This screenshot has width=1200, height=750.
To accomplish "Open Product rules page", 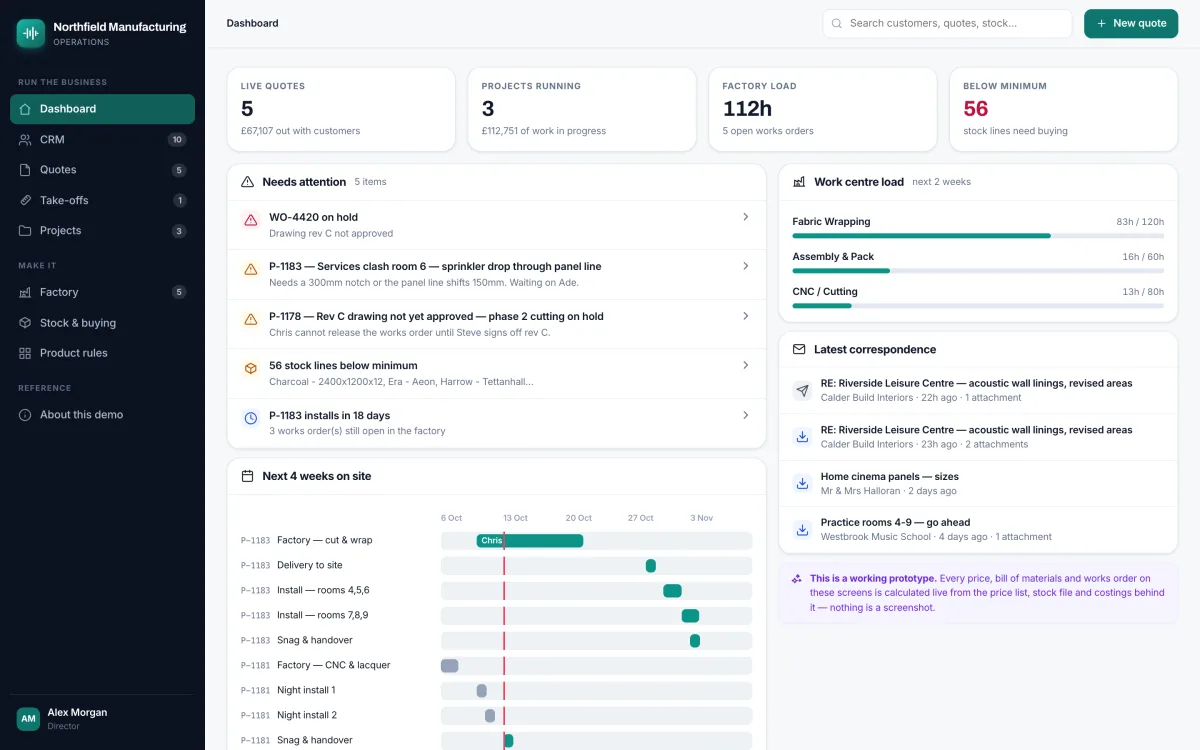I will tap(102, 353).
